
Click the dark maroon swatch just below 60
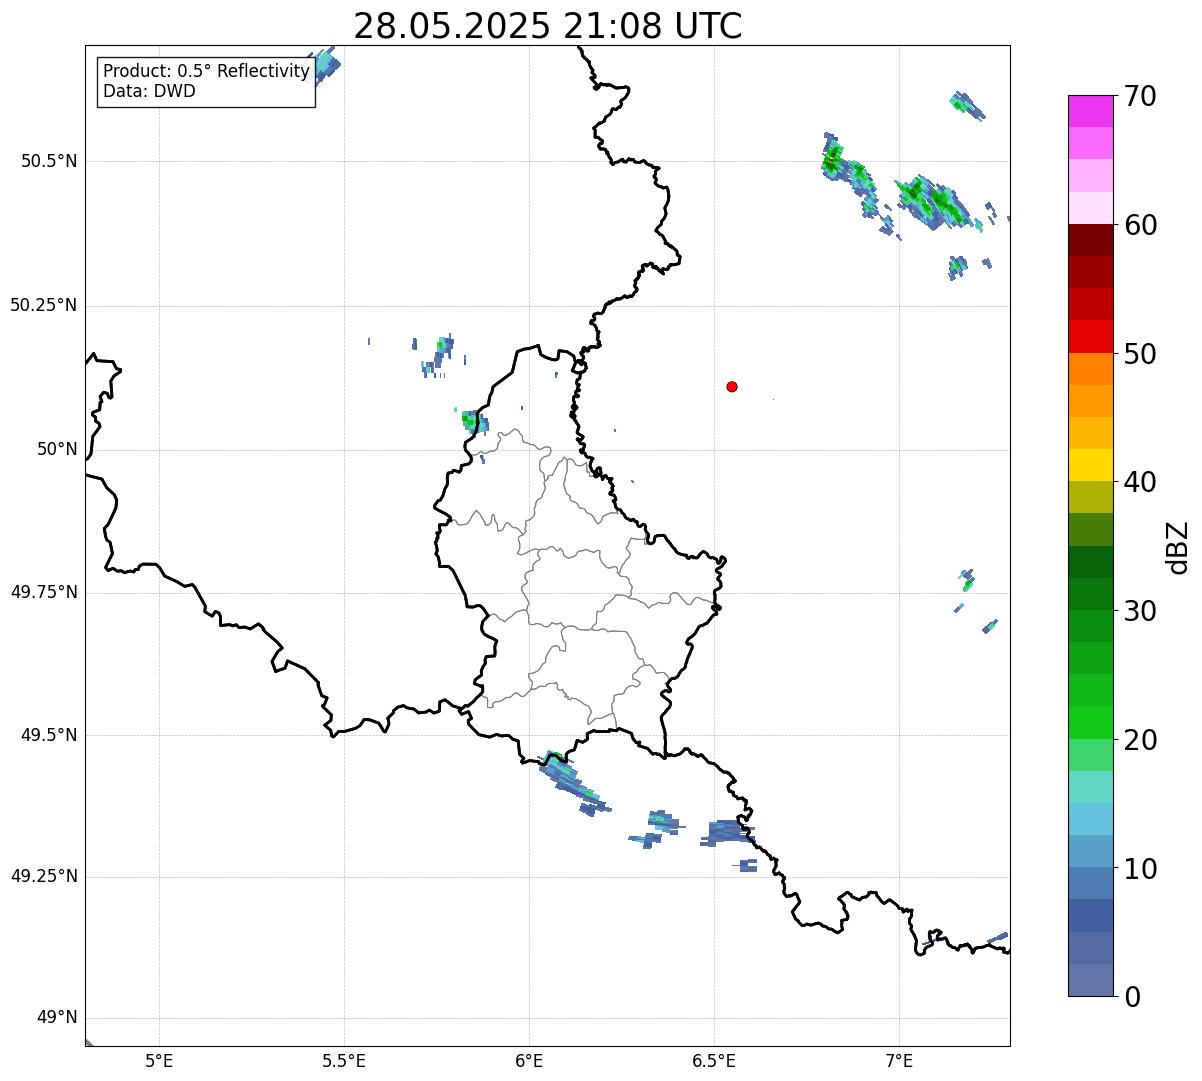click(x=1091, y=240)
